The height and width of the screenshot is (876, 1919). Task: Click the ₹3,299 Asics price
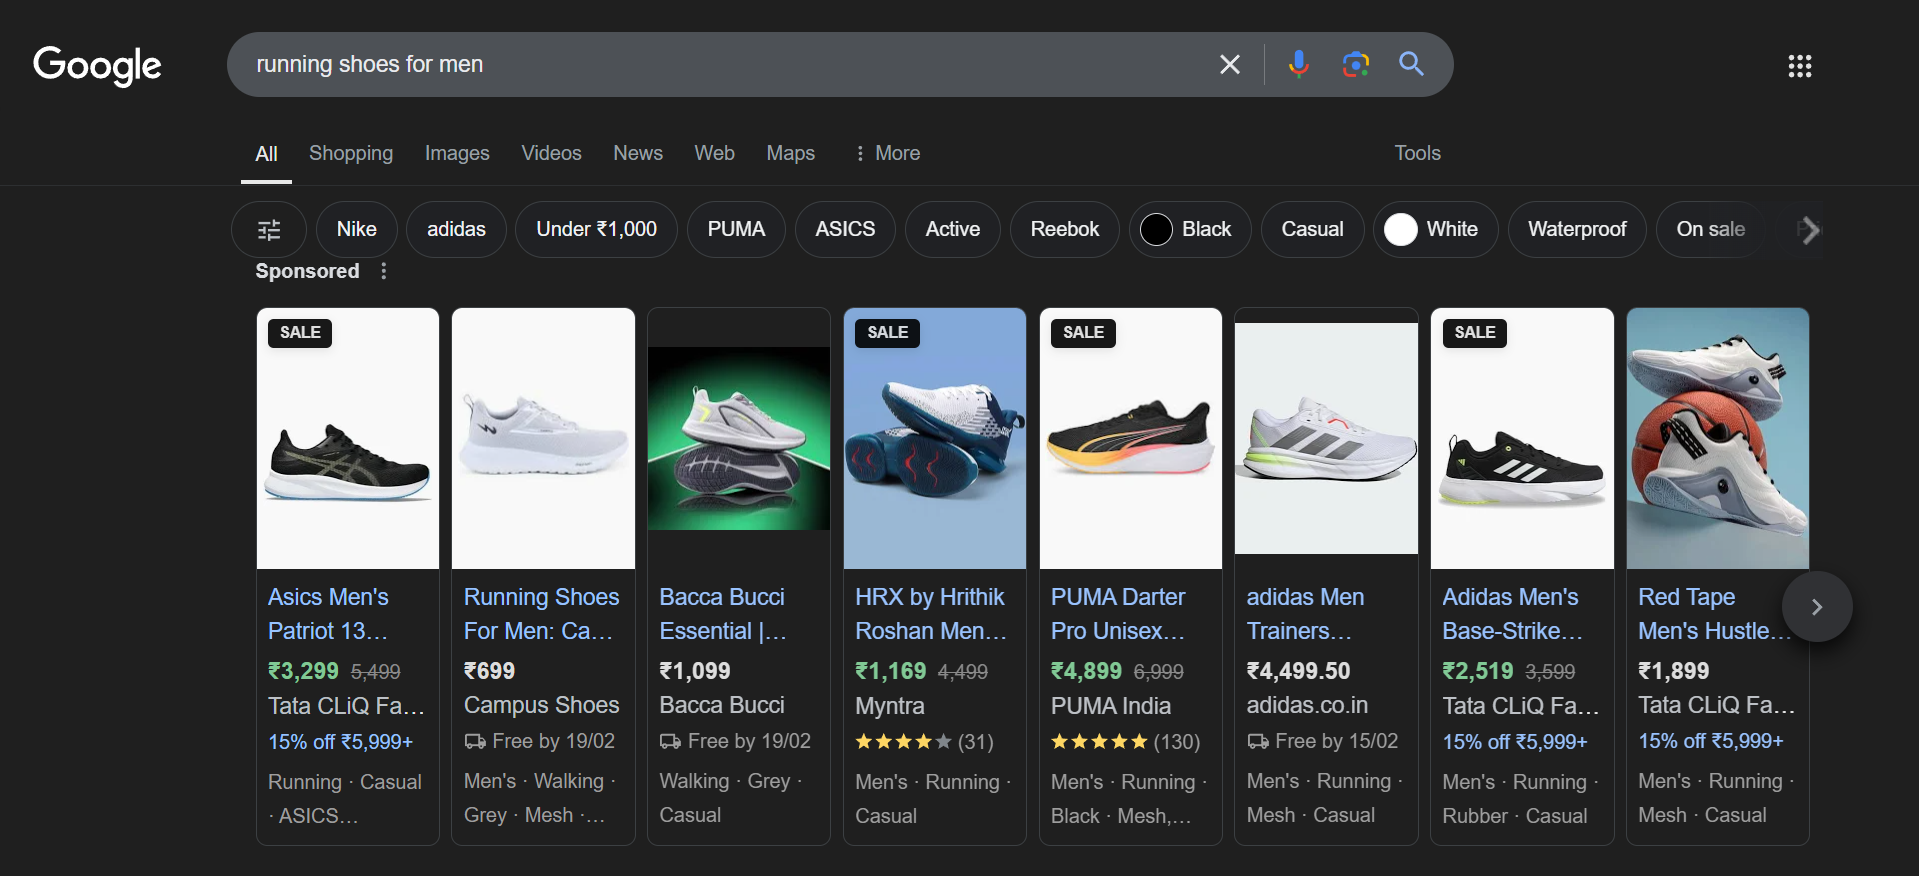point(304,671)
